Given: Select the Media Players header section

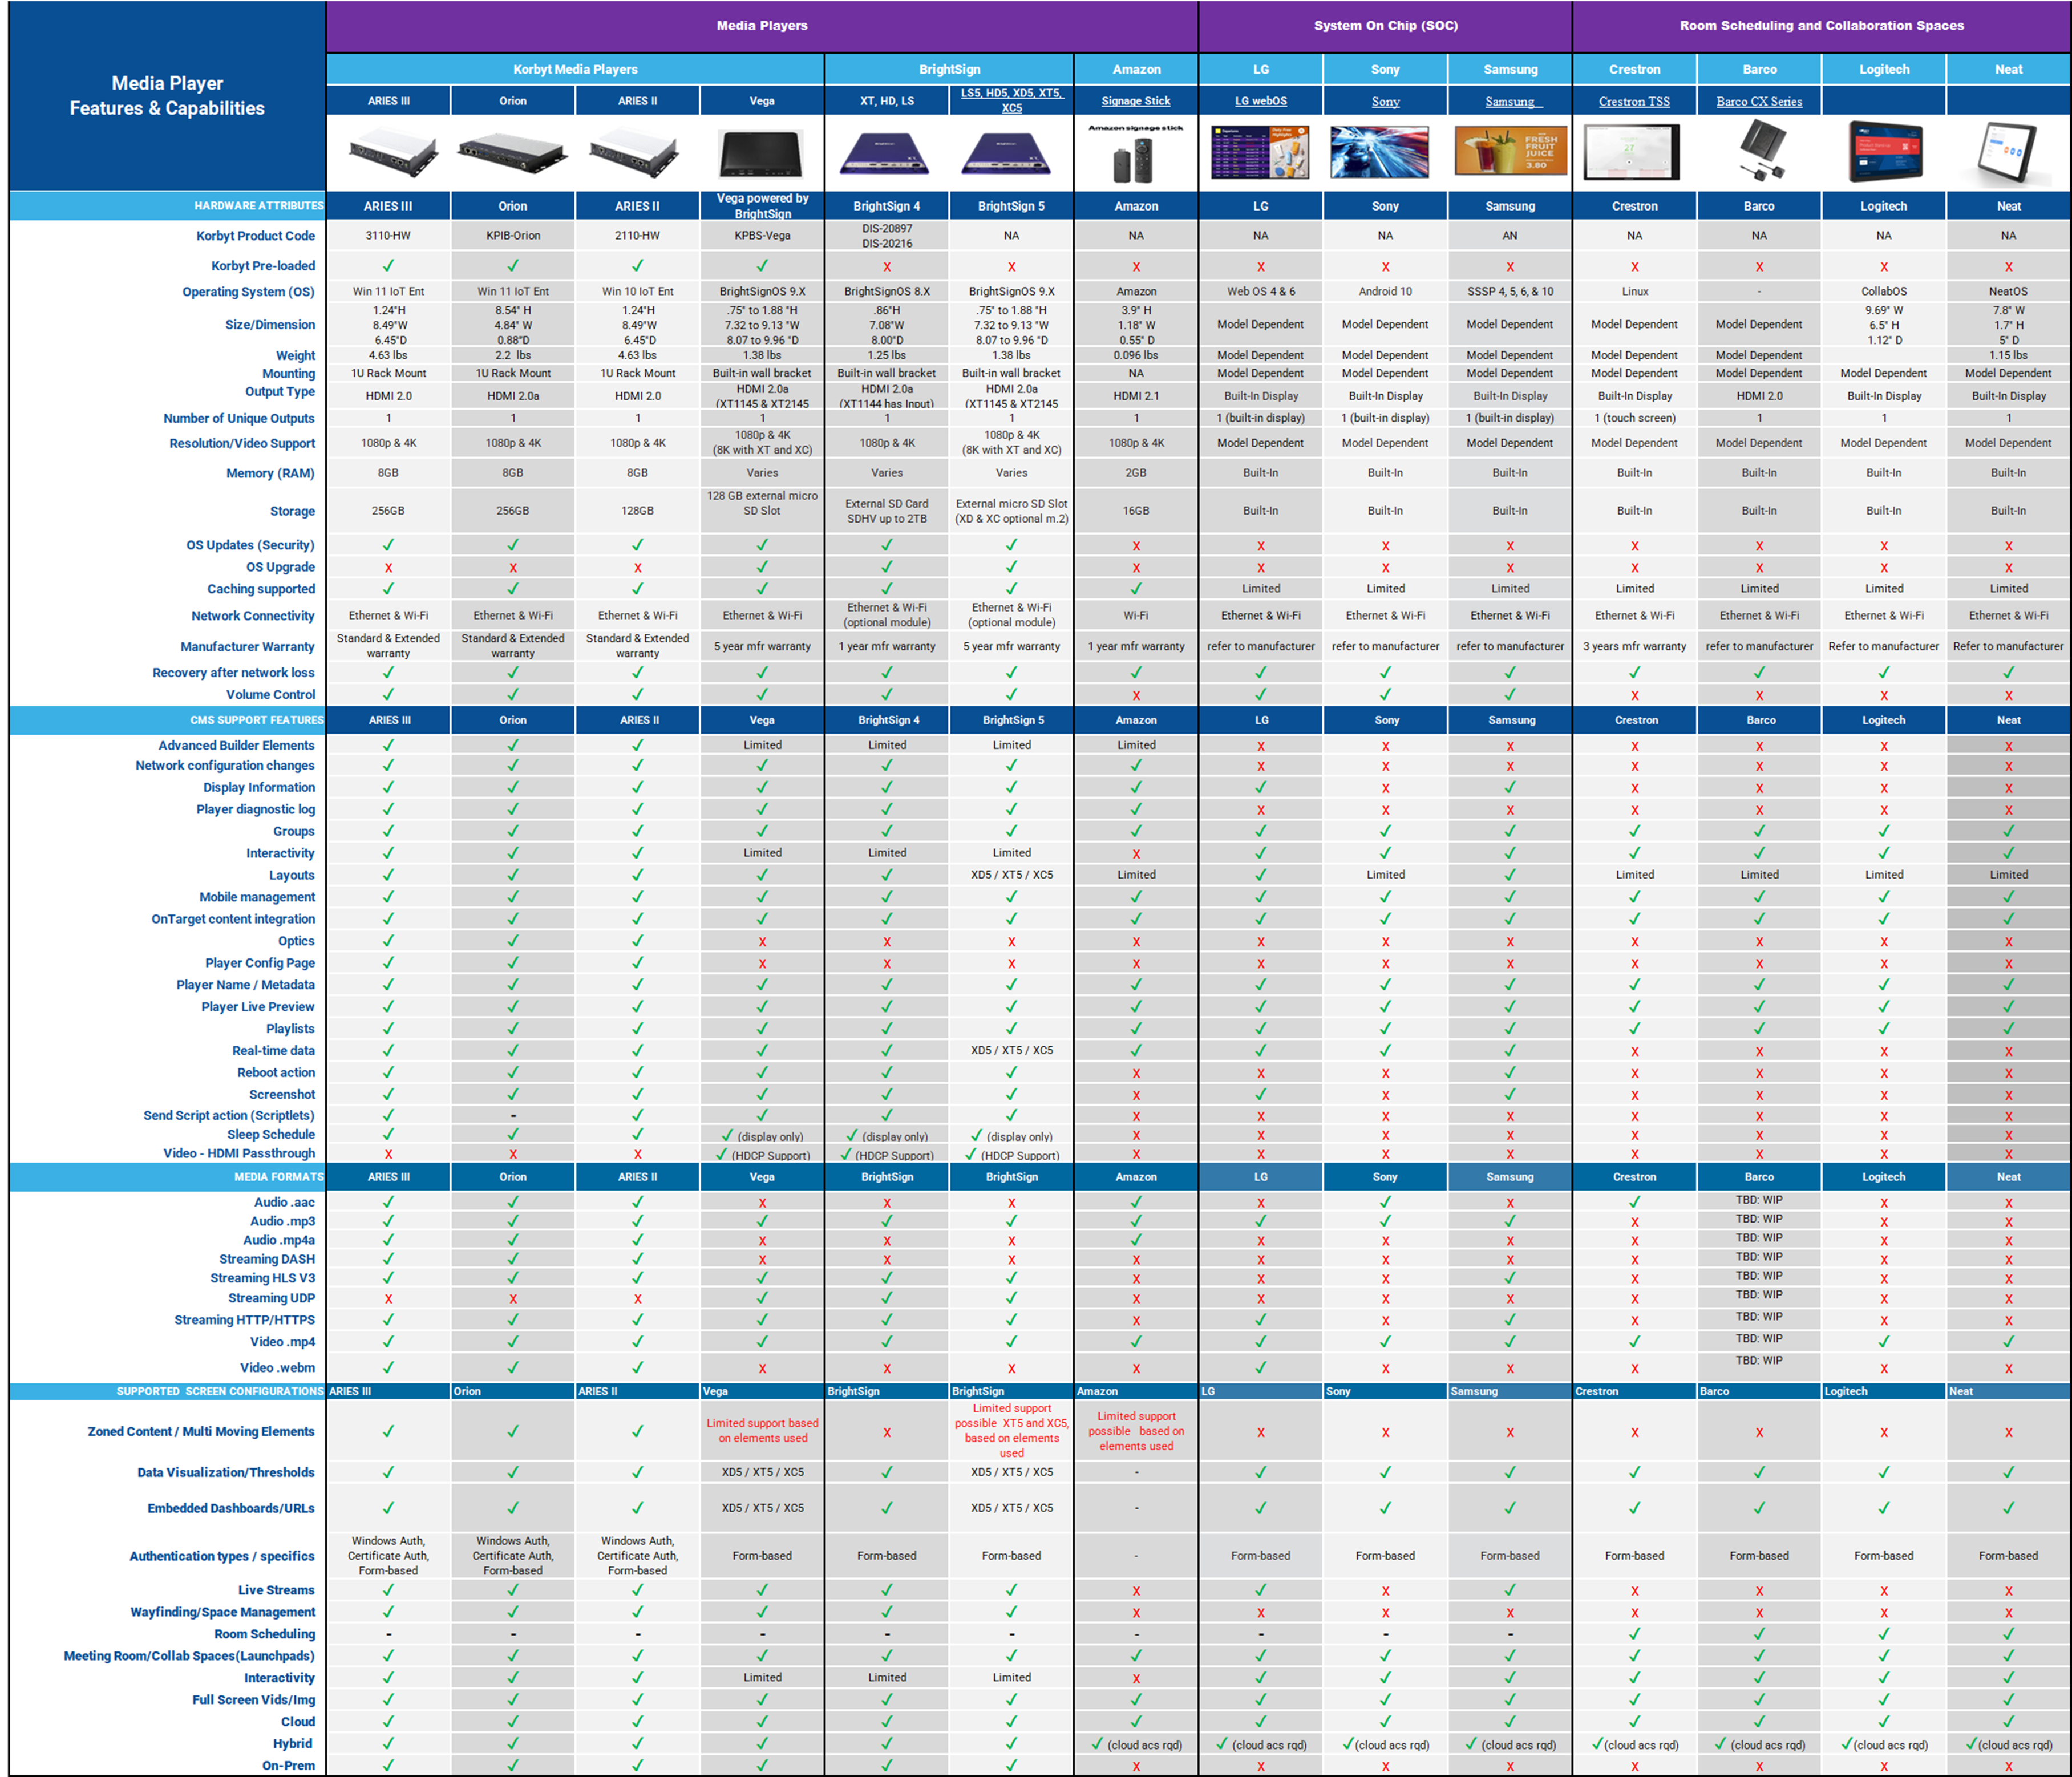Looking at the screenshot, I should click(x=761, y=26).
